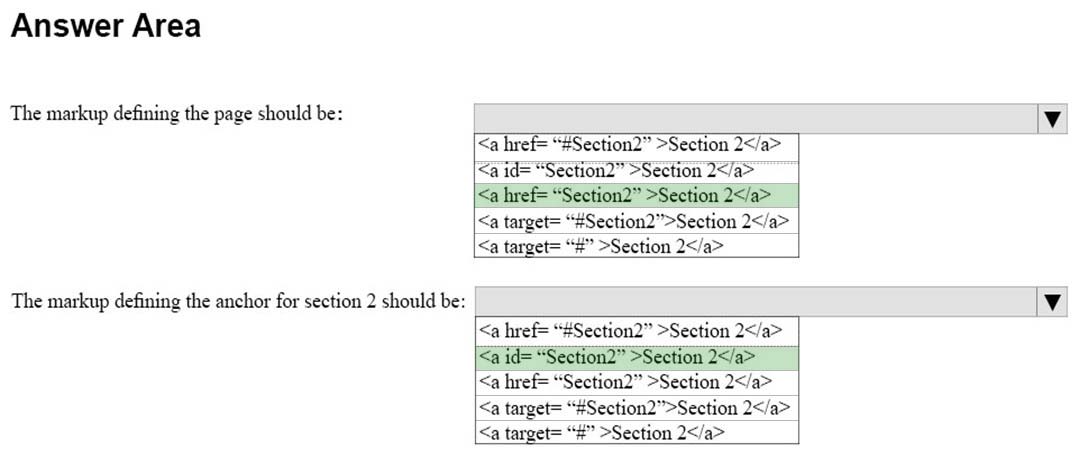Select href="#Section2" in the page markup list
This screenshot has height=455, width=1079.
coord(637,145)
